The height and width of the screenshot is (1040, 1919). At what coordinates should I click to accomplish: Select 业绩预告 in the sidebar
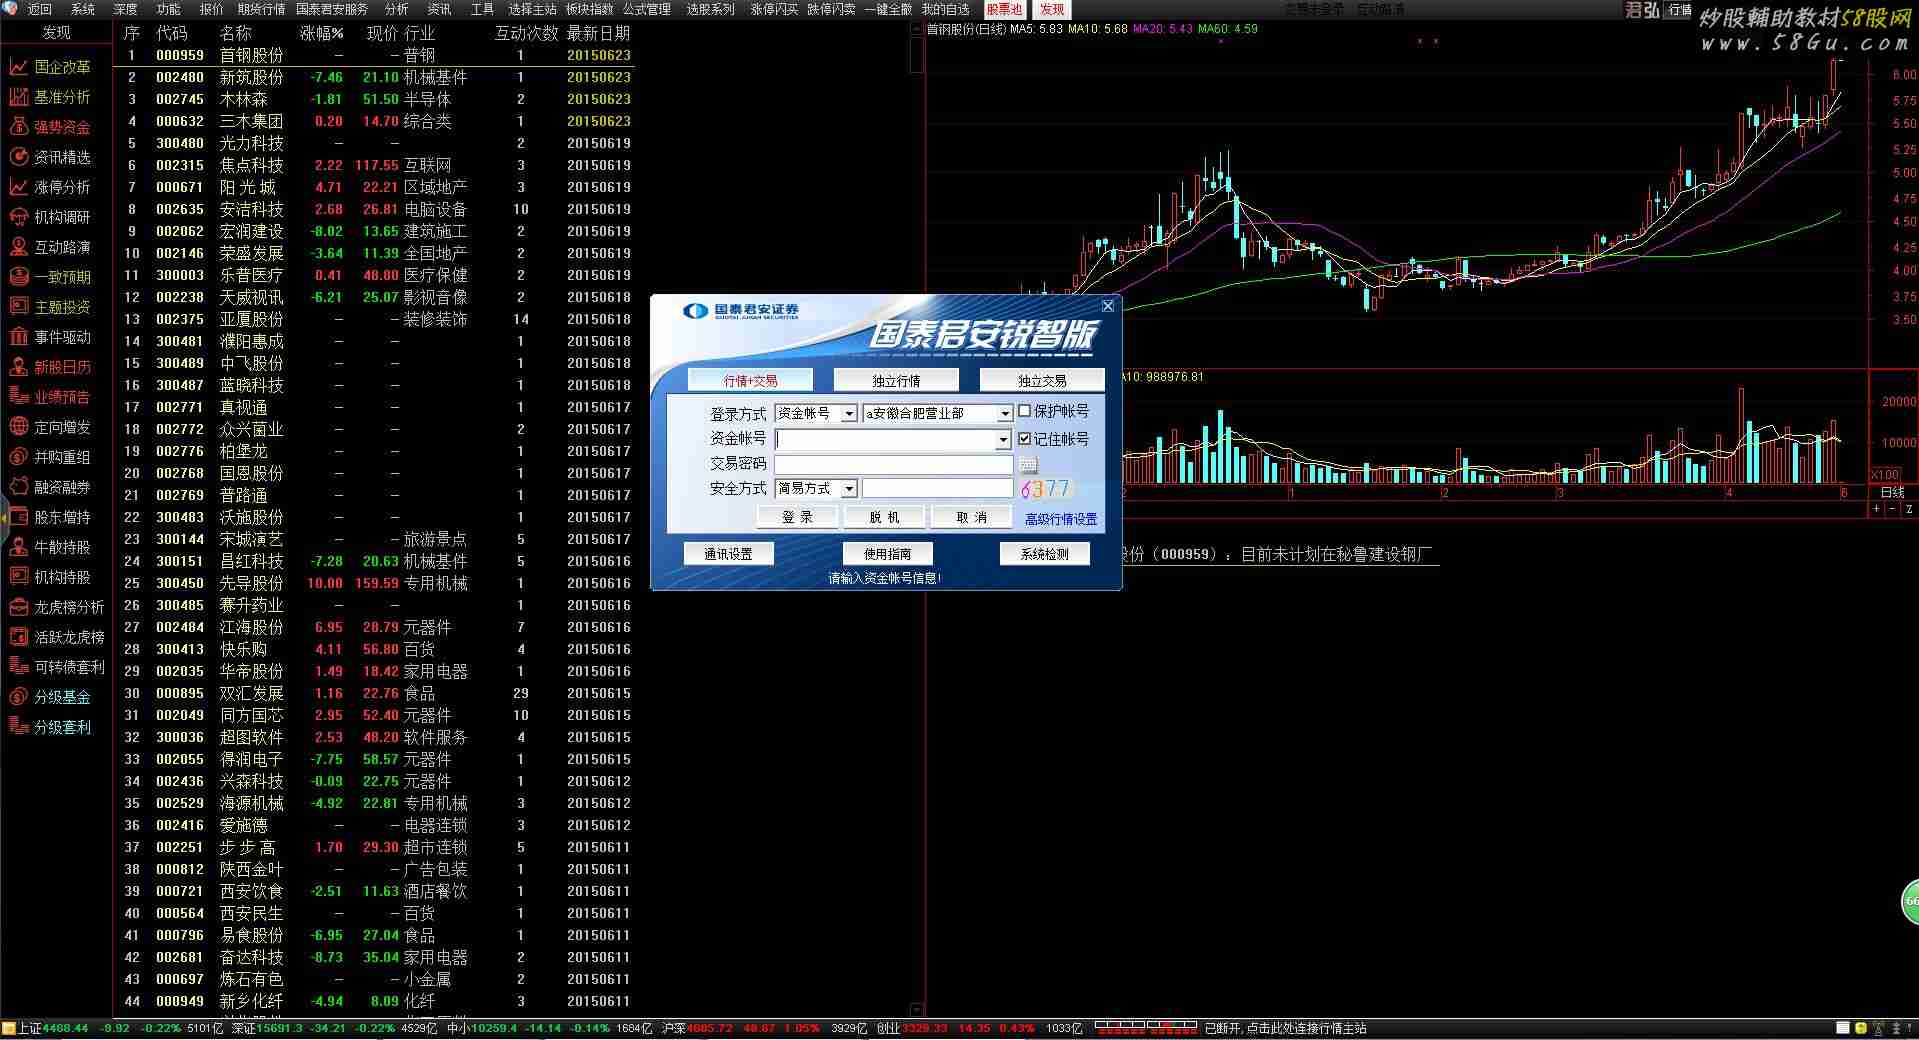(50, 397)
